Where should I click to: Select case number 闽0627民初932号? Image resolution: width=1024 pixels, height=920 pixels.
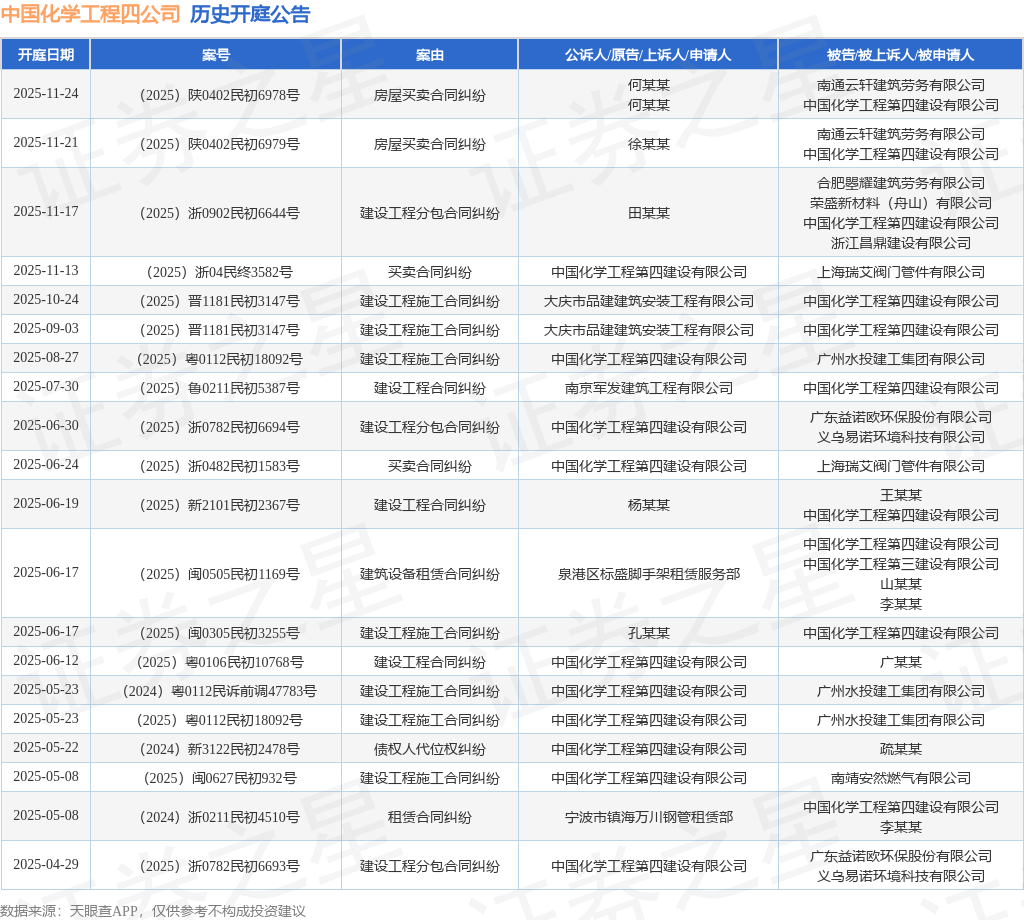coord(219,778)
